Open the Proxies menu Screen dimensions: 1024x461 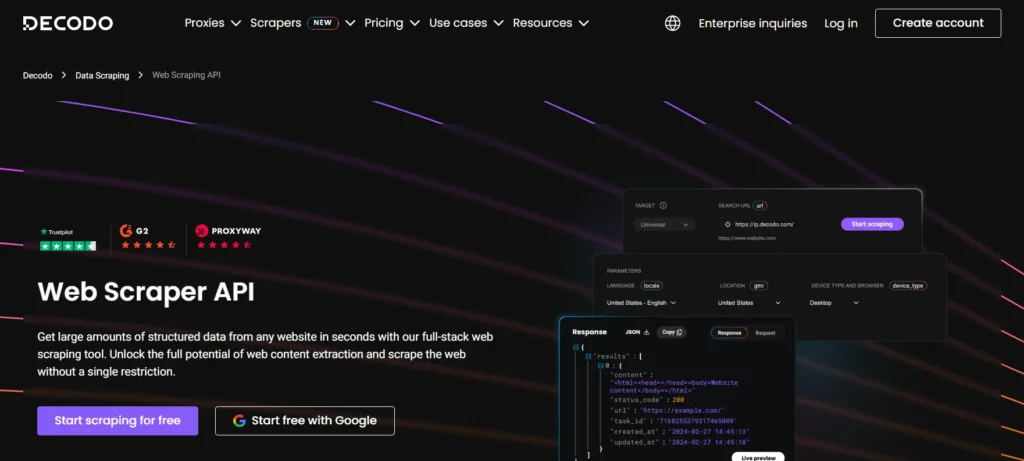[x=213, y=23]
